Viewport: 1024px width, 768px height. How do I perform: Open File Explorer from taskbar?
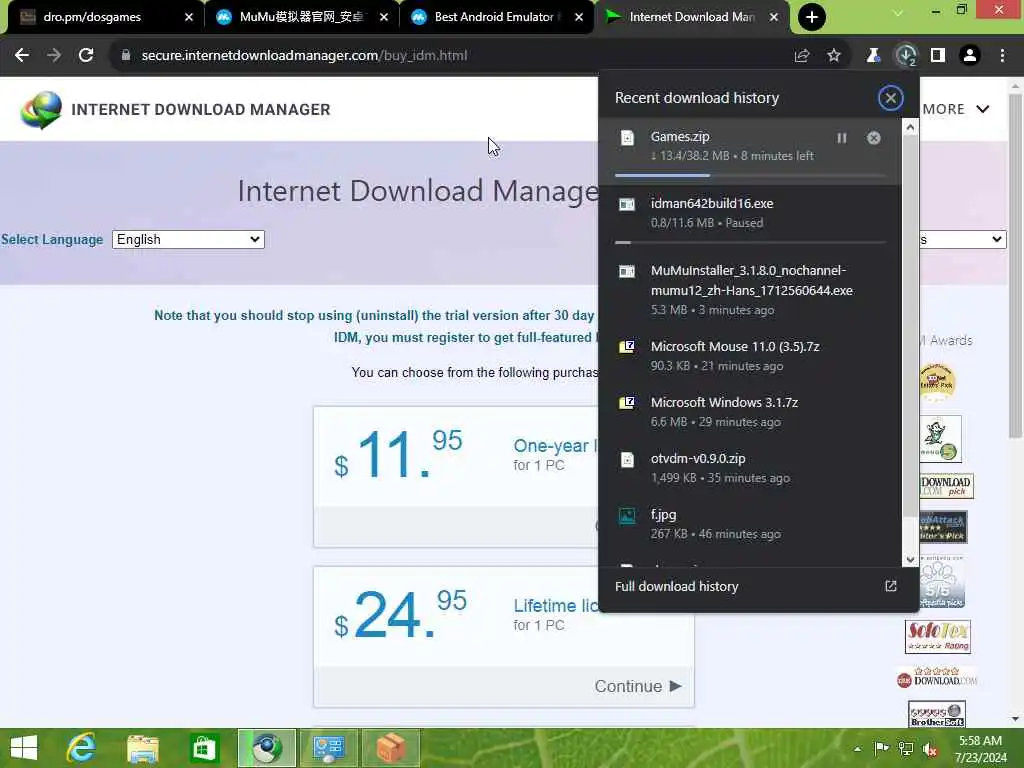(x=143, y=748)
